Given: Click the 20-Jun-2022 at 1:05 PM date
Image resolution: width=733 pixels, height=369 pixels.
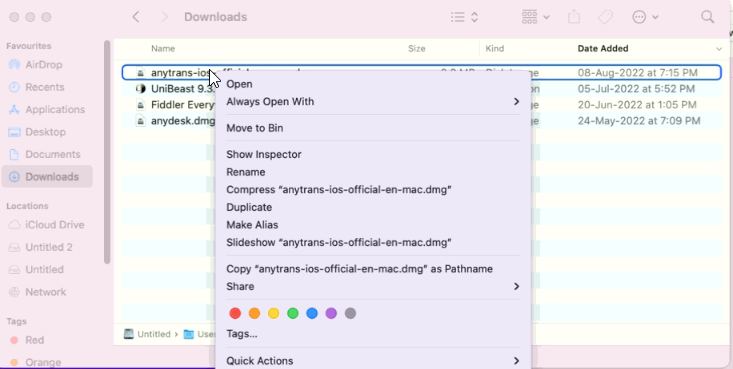Looking at the screenshot, I should coord(637,105).
